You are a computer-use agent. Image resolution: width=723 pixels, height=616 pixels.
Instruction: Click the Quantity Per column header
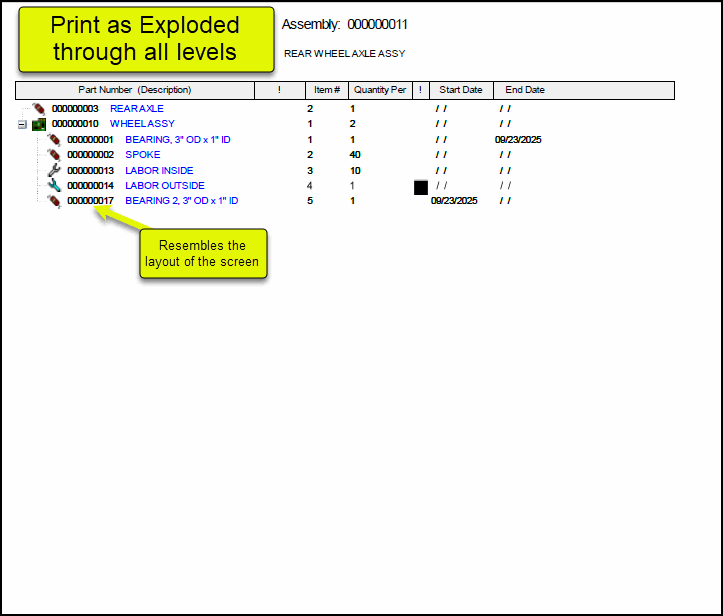(x=379, y=90)
